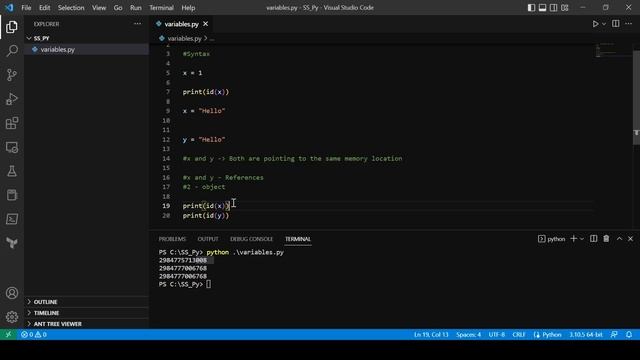This screenshot has height=360, width=640.
Task: Open the feedback icon in status bar
Action: pyautogui.click(x=614, y=335)
